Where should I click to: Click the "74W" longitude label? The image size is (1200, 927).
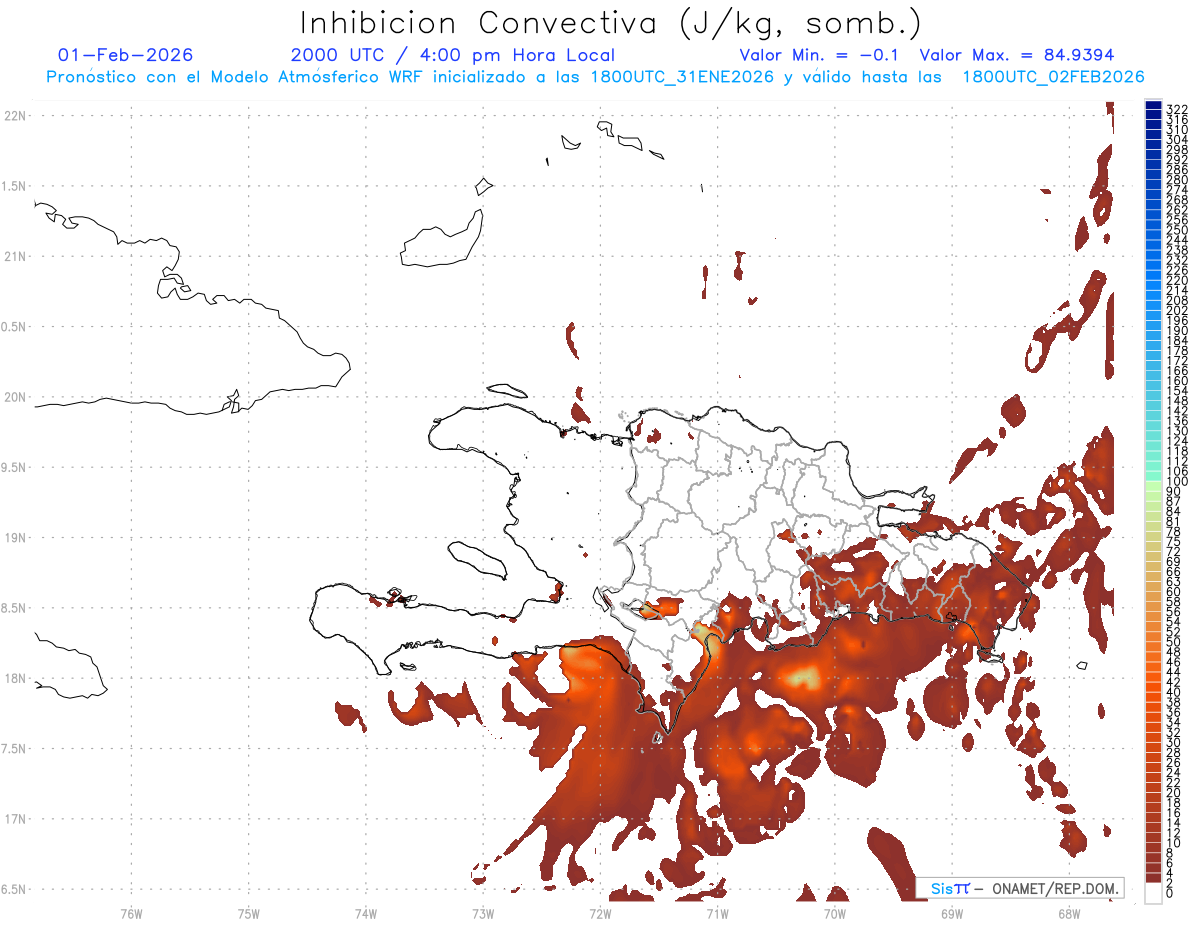(365, 913)
